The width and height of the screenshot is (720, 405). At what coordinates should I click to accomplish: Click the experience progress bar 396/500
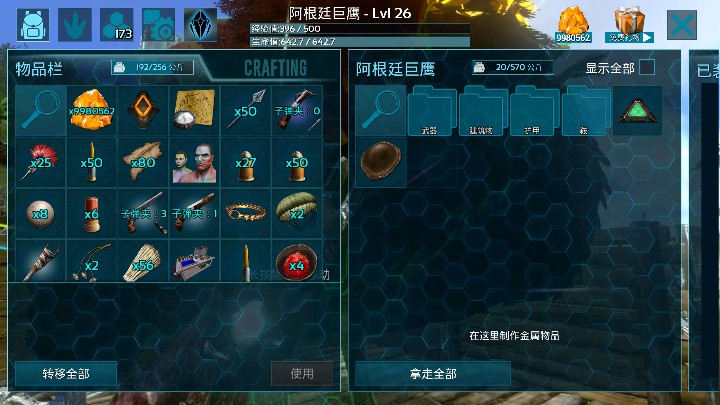pyautogui.click(x=360, y=29)
